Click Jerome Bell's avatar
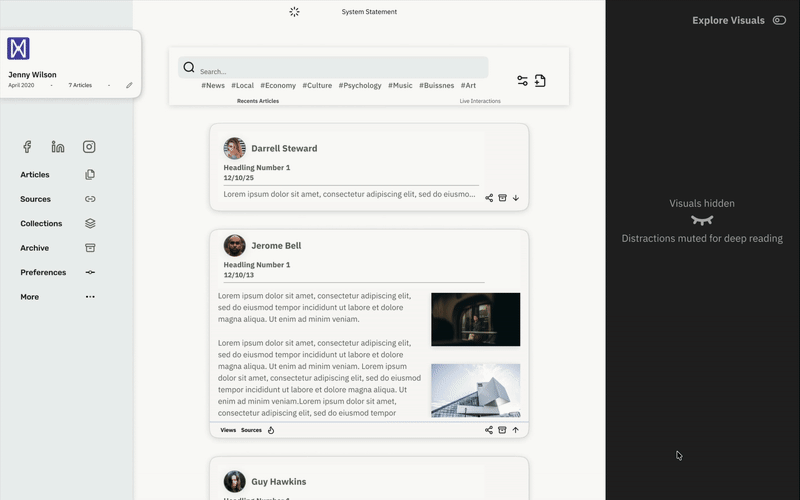 [235, 245]
